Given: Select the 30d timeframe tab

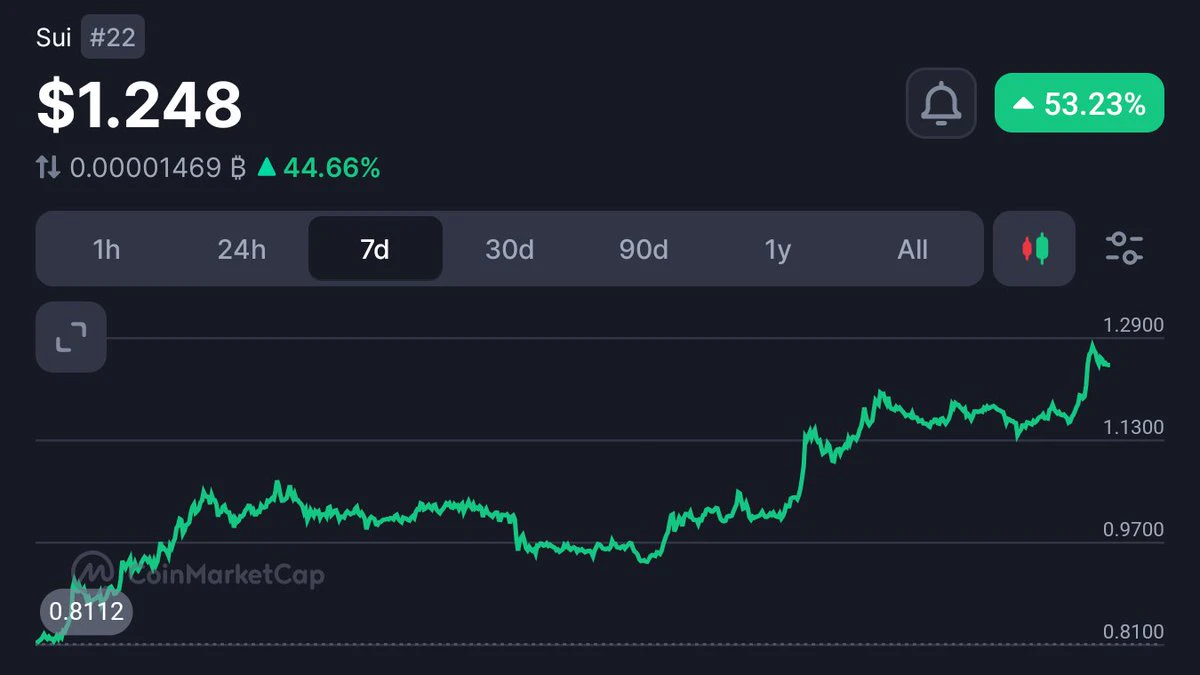Looking at the screenshot, I should (x=509, y=249).
